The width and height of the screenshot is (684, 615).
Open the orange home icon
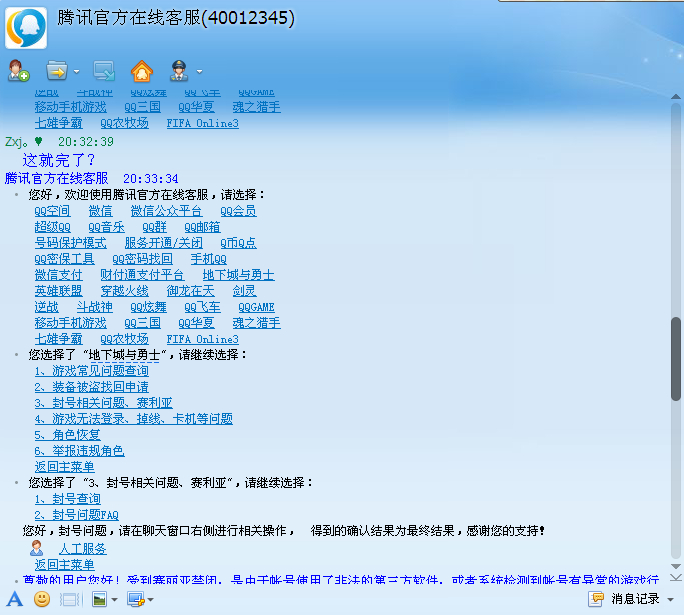tap(142, 71)
